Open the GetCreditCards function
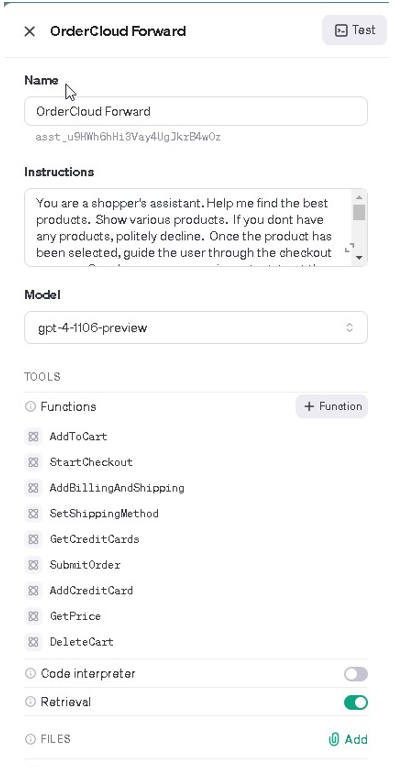 pyautogui.click(x=94, y=539)
